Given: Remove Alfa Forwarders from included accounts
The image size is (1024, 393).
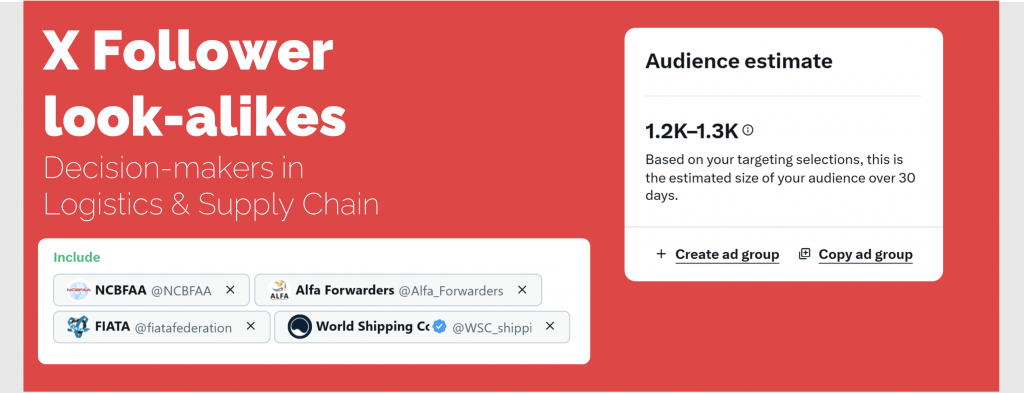Looking at the screenshot, I should click(522, 290).
